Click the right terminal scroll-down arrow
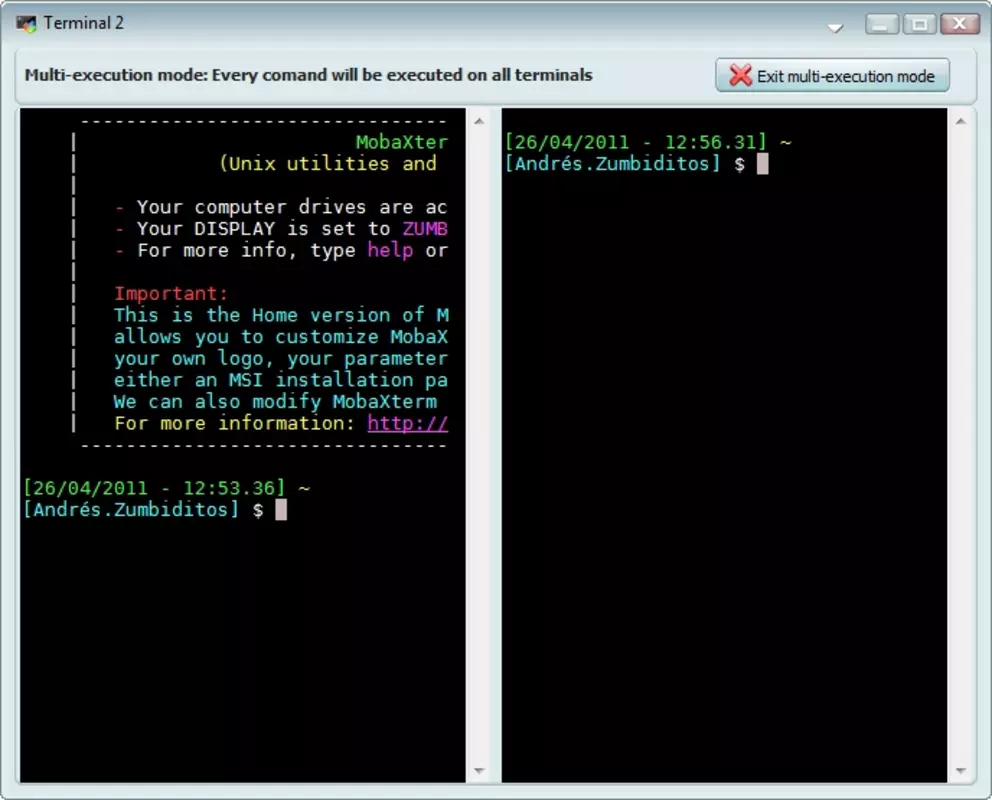The width and height of the screenshot is (992, 800). (x=961, y=770)
